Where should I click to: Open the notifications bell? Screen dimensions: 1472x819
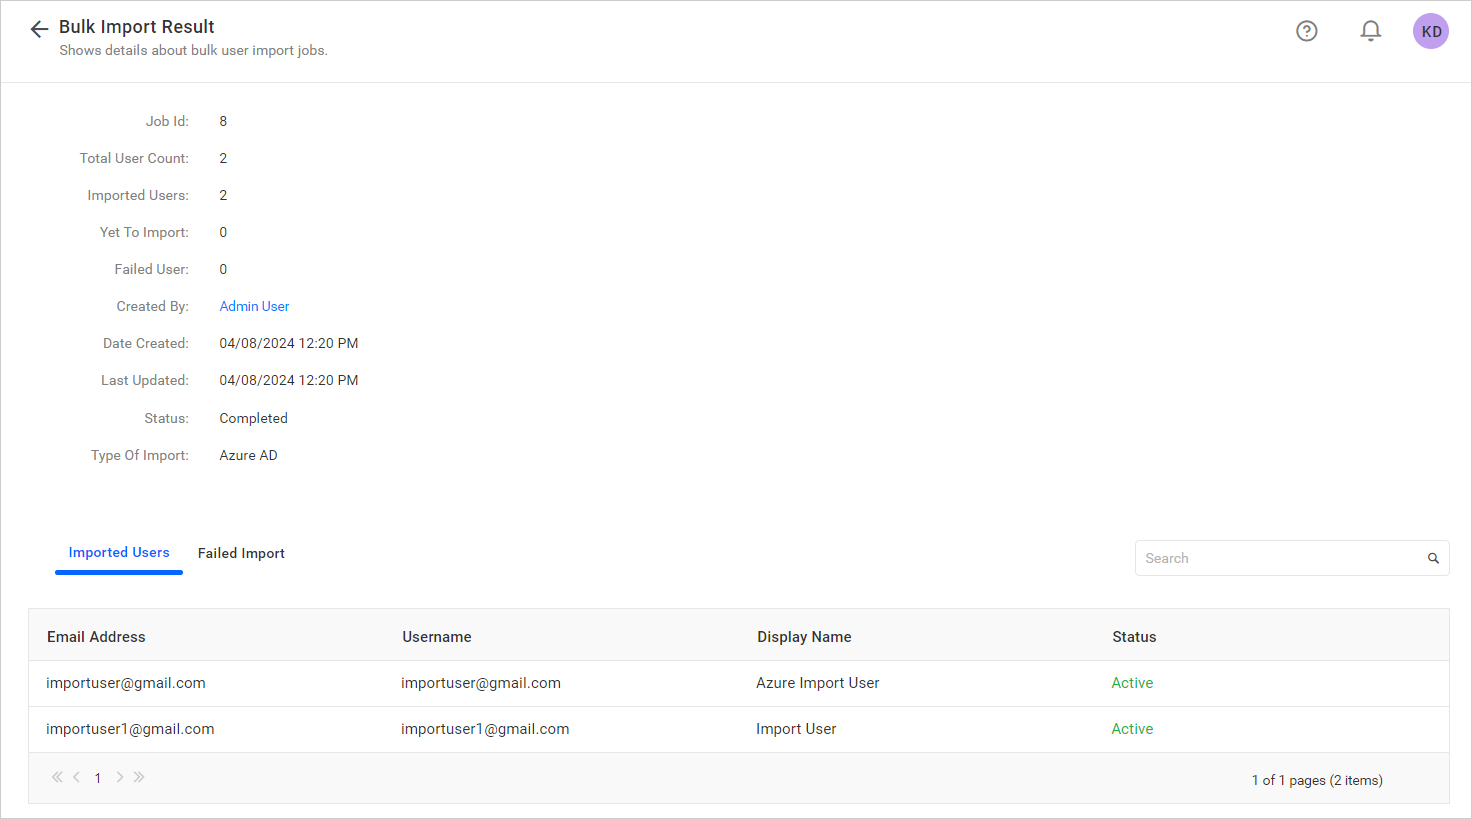[x=1370, y=31]
